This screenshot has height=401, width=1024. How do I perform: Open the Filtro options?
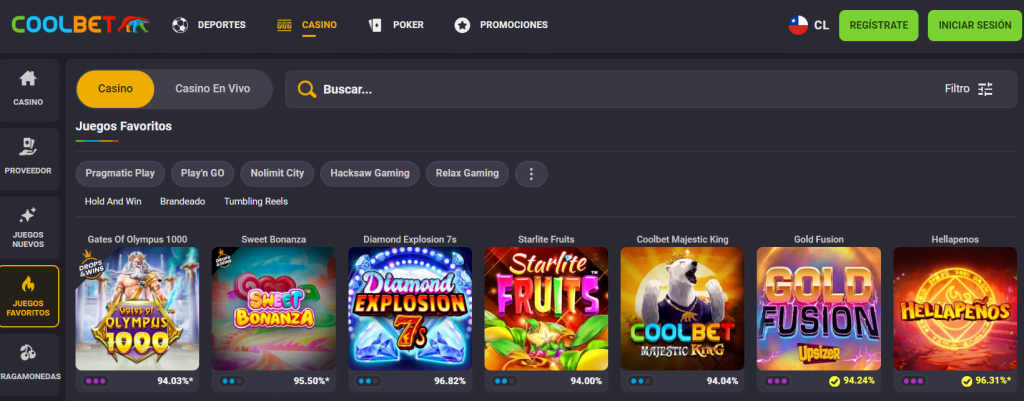click(x=968, y=89)
